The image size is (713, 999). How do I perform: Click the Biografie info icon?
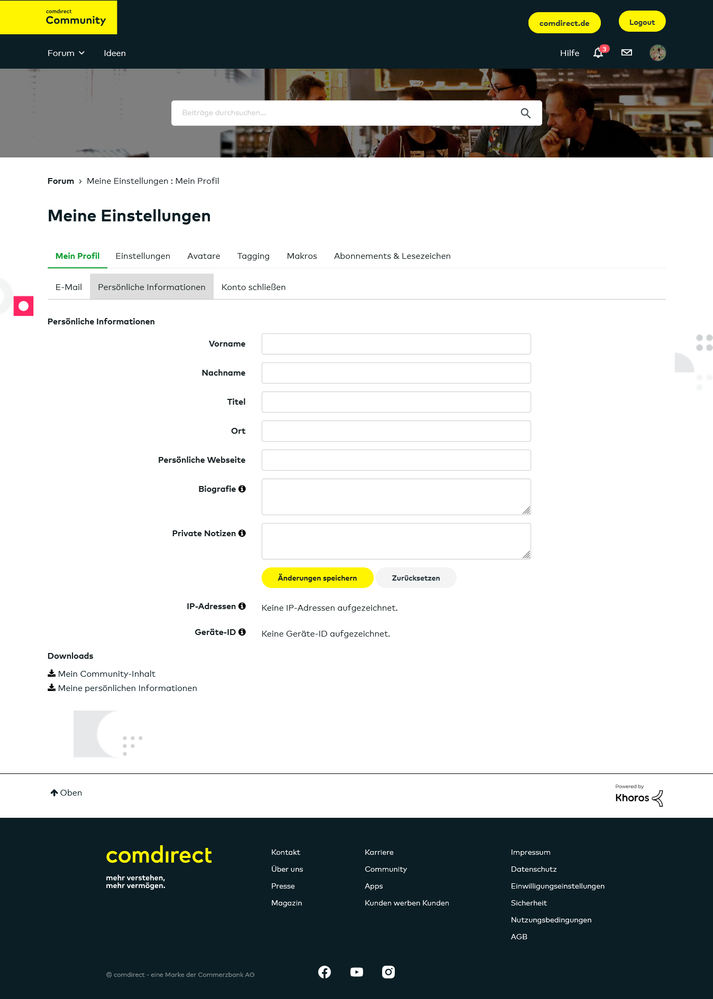click(x=242, y=489)
